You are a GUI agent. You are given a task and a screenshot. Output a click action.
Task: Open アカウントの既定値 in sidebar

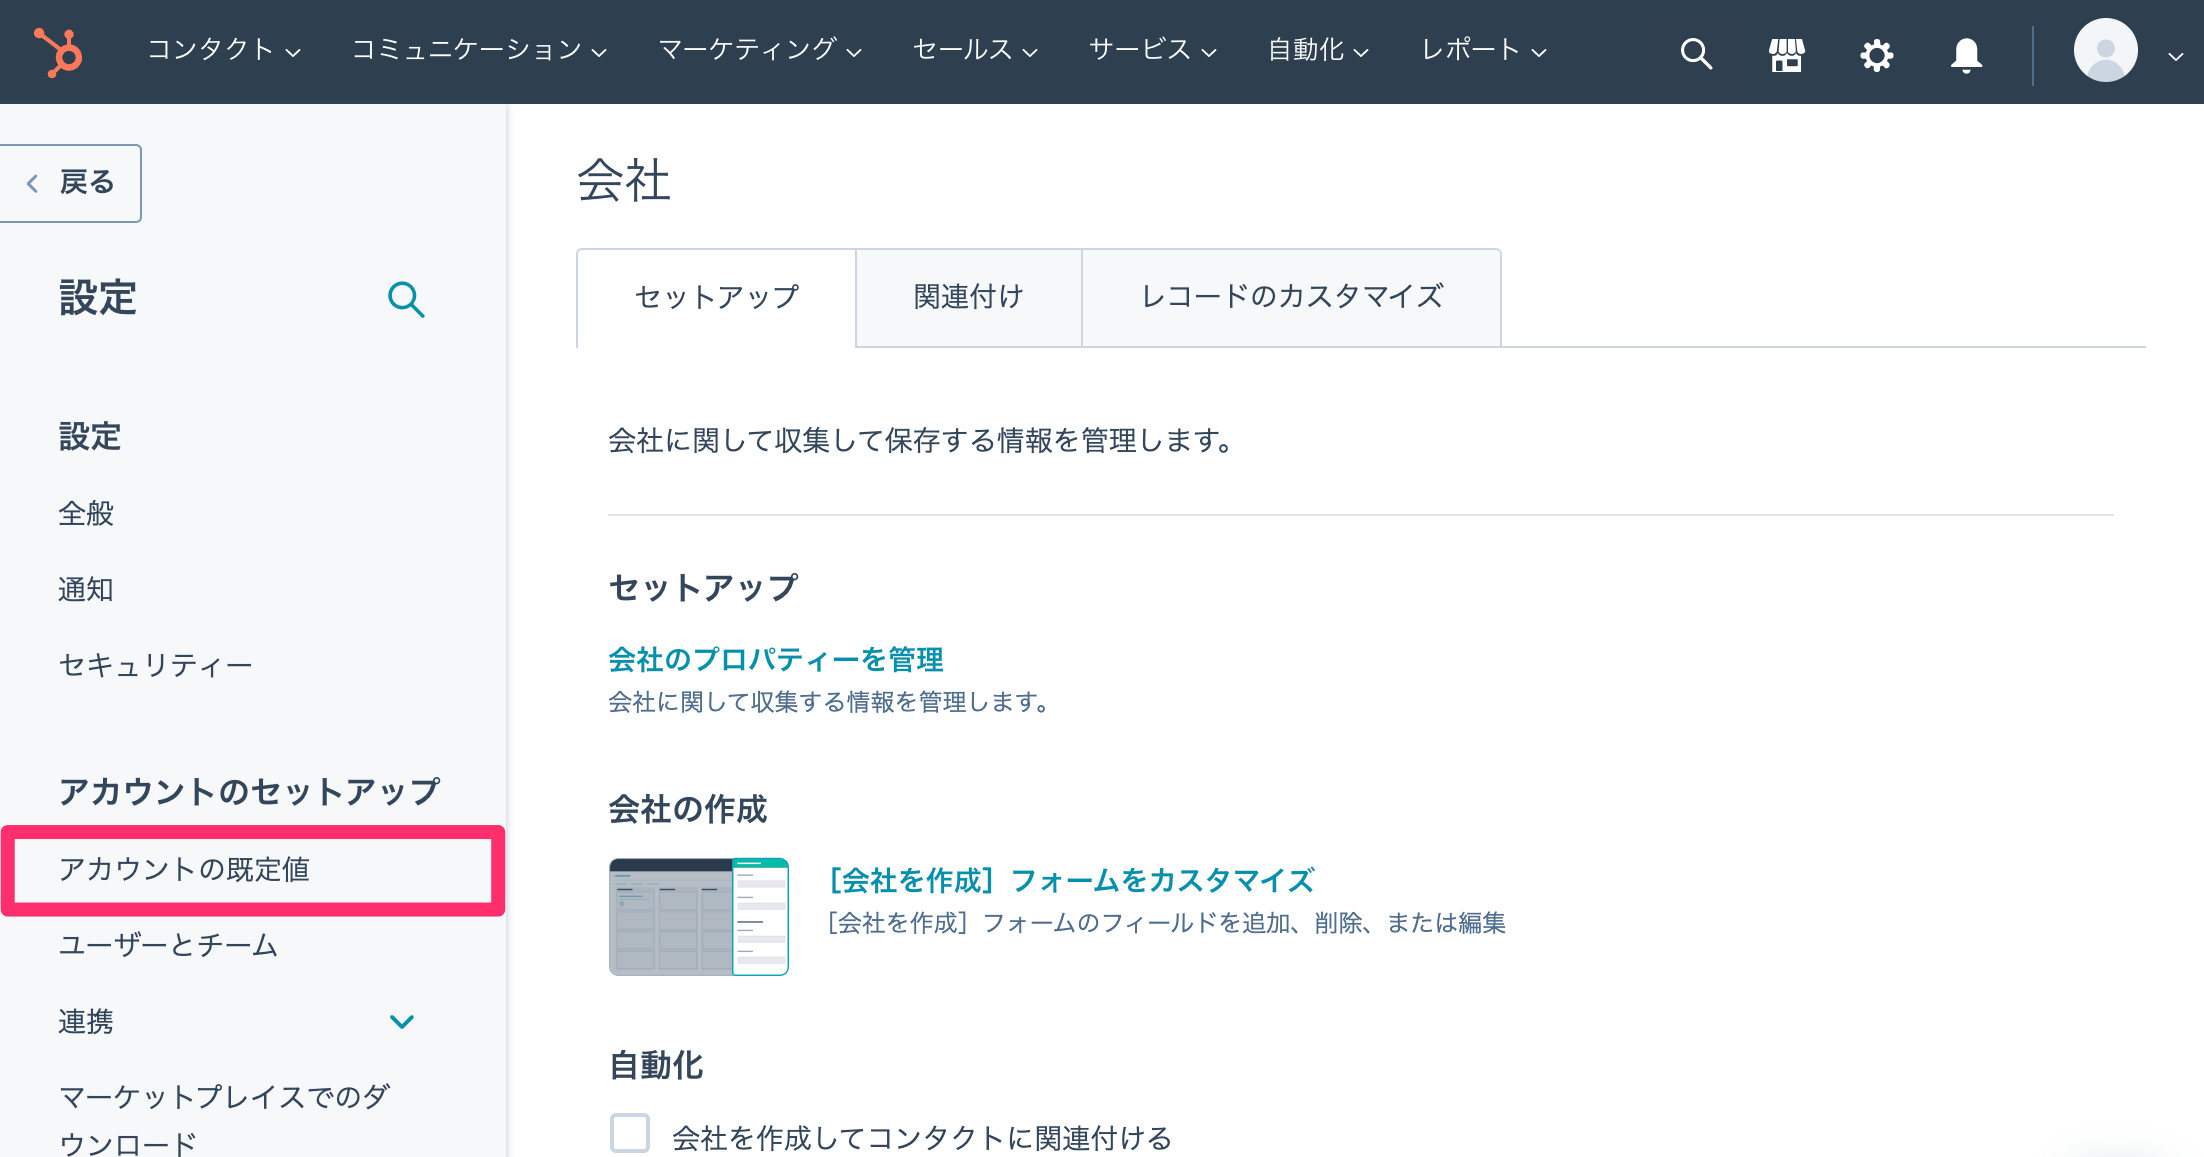point(184,869)
